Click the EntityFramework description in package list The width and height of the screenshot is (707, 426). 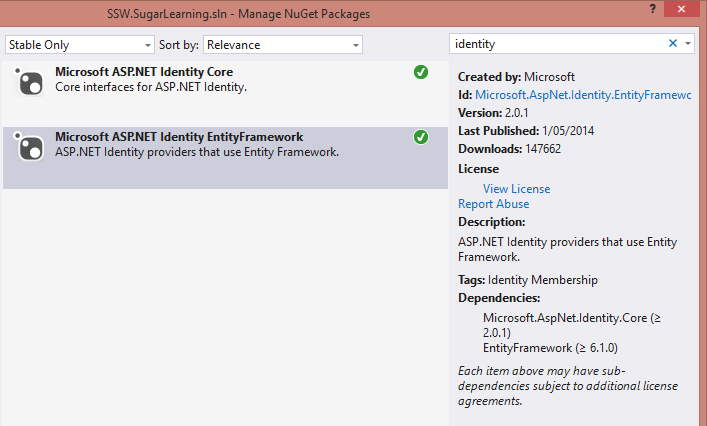pos(197,152)
